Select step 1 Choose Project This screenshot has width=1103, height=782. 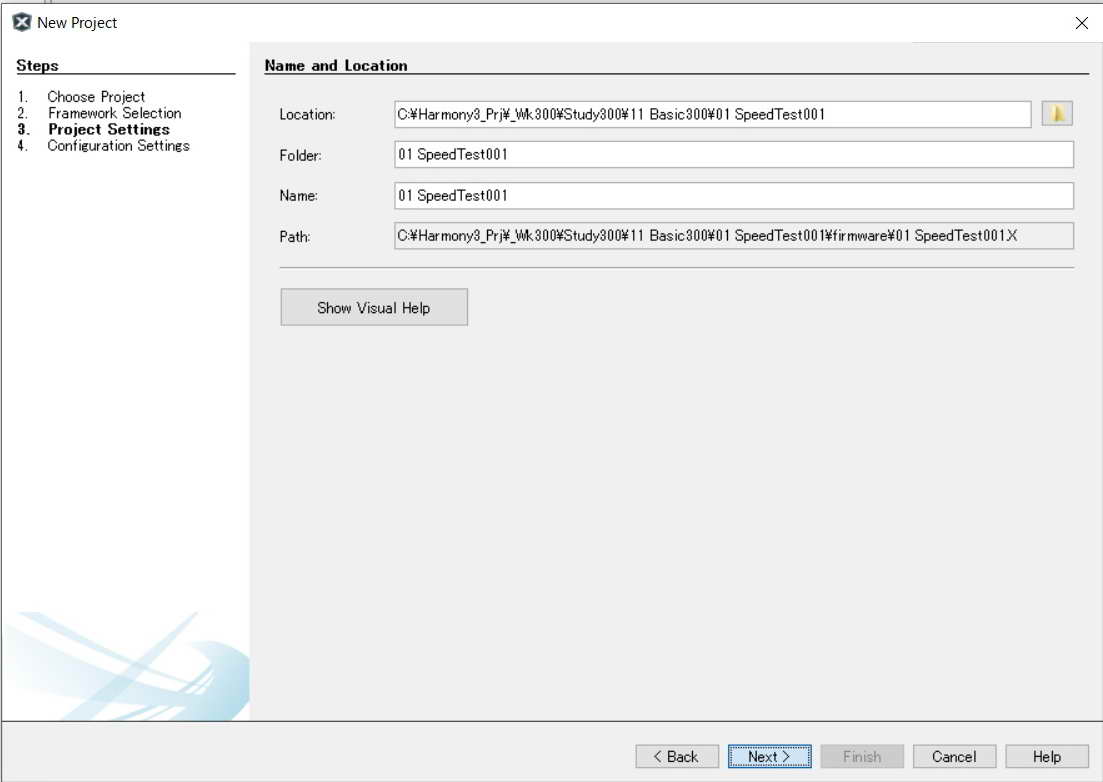coord(96,97)
